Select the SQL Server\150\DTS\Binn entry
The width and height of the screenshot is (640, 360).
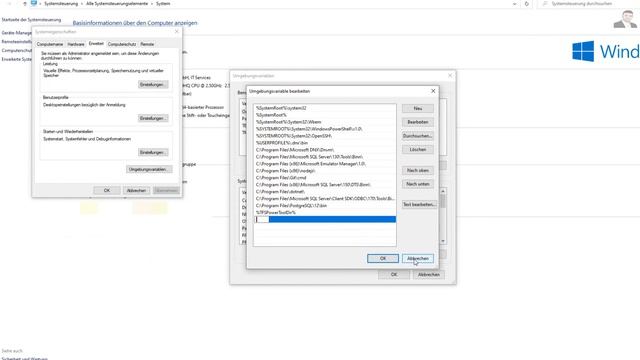click(x=325, y=184)
